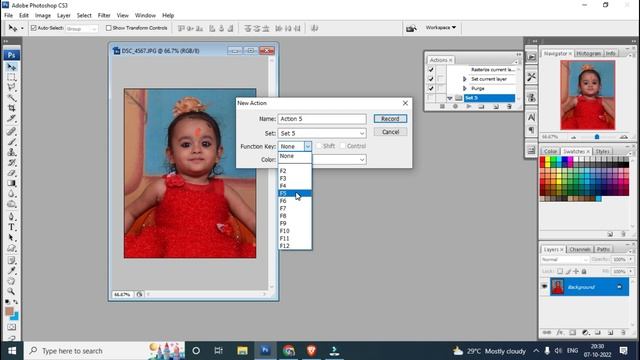
Task: Click the Navigator zoom slider handle
Action: [597, 137]
